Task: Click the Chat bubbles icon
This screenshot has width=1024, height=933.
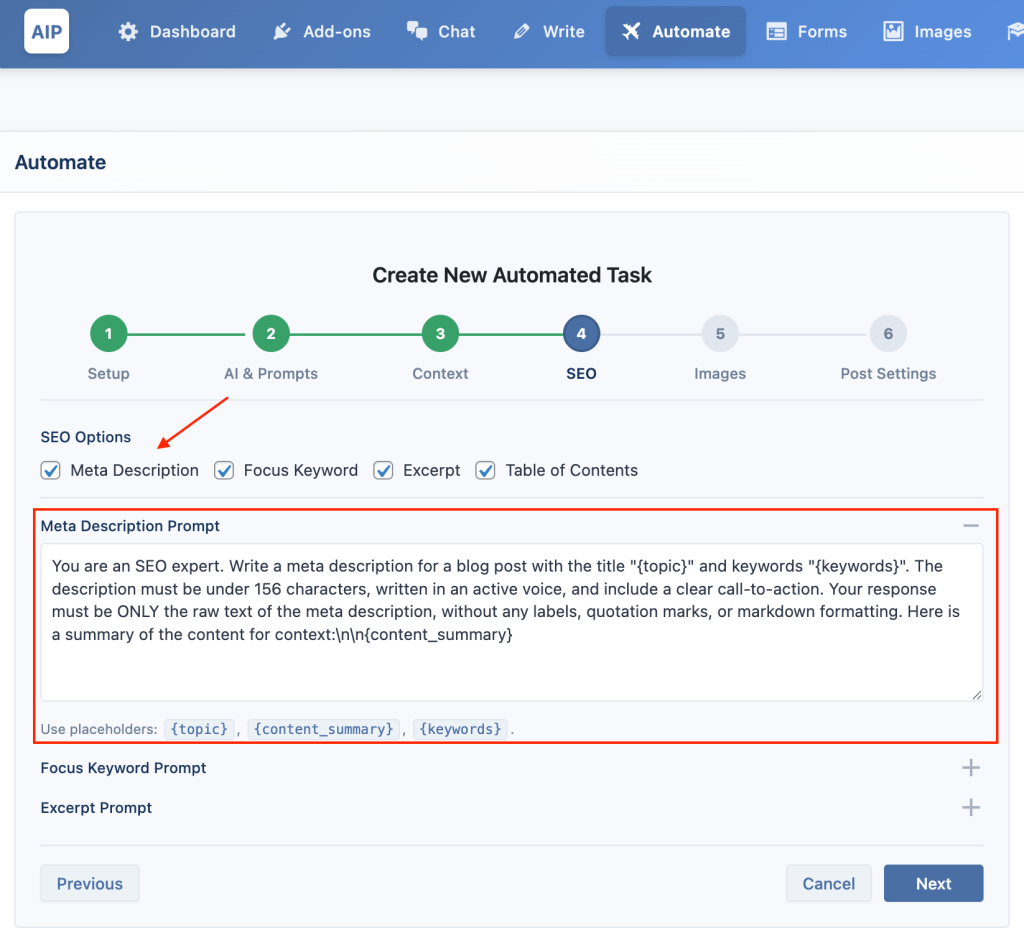Action: [417, 31]
